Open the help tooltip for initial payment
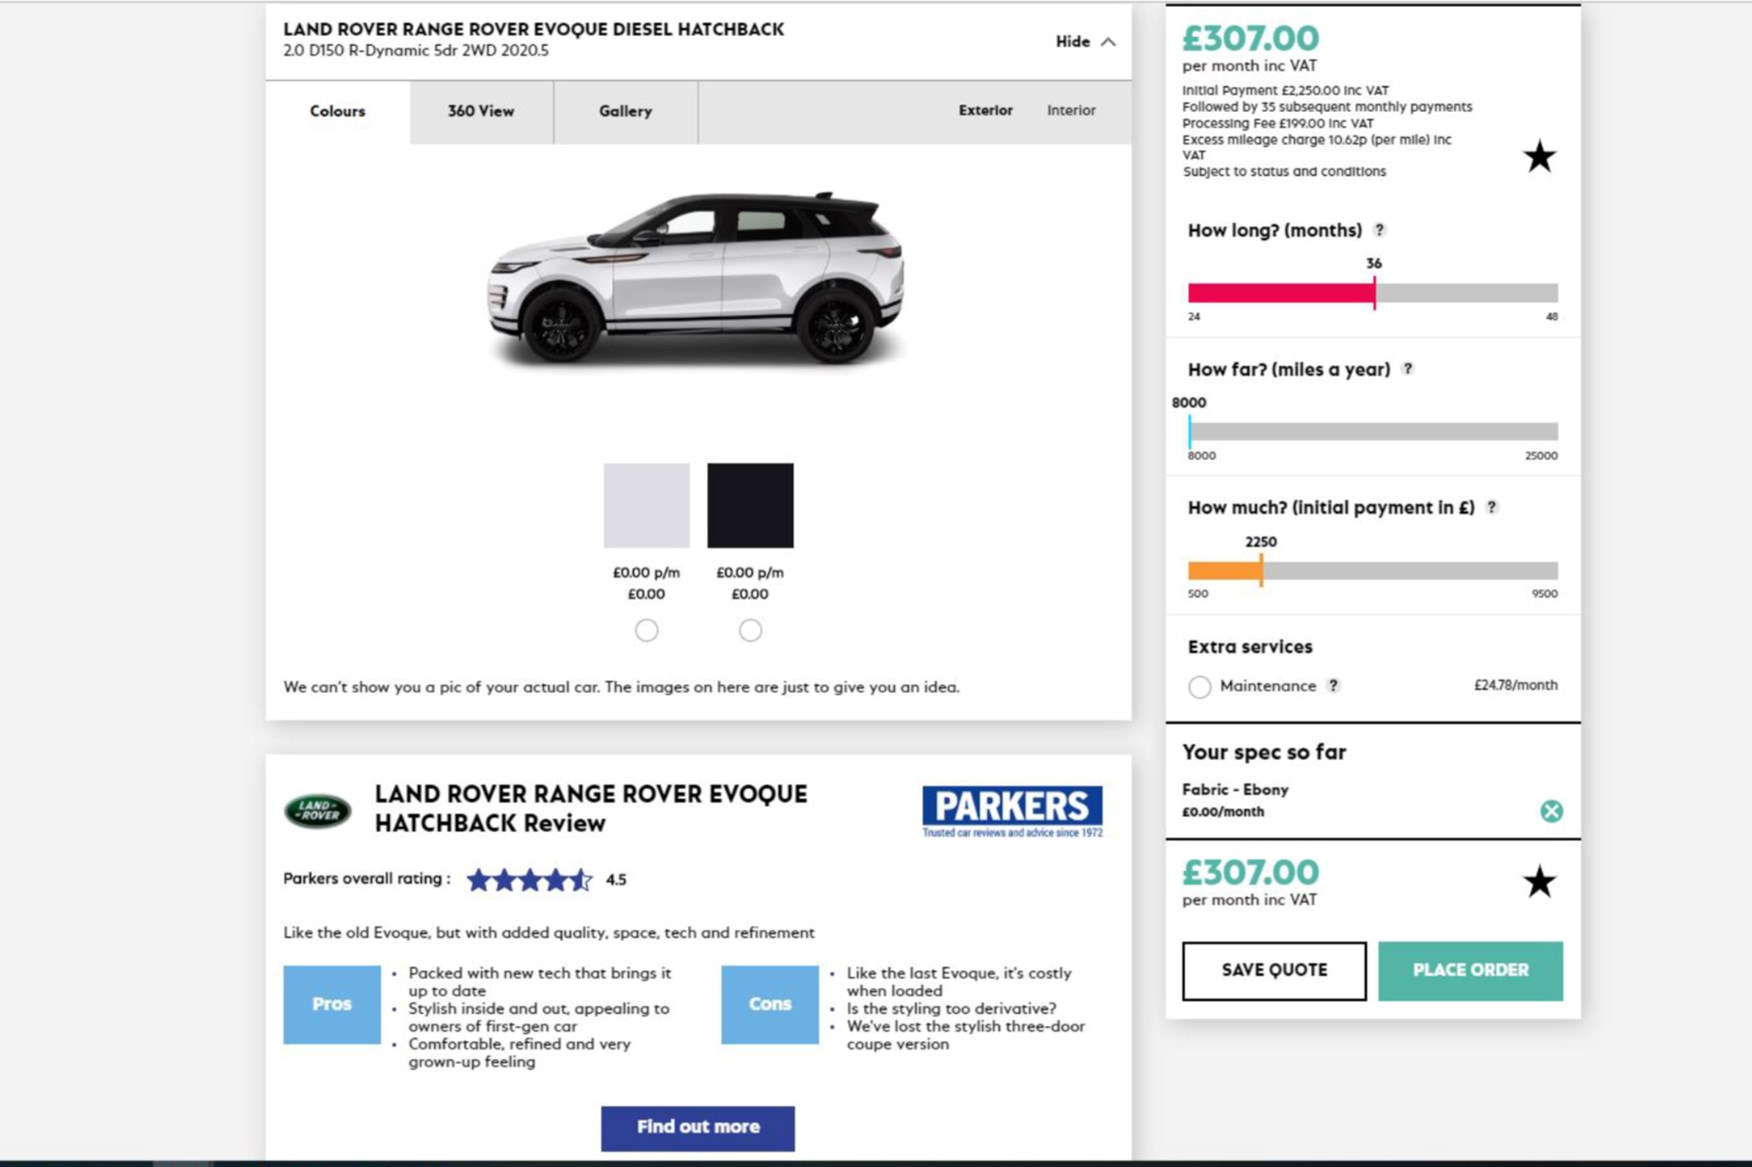This screenshot has width=1752, height=1167. pyautogui.click(x=1493, y=508)
